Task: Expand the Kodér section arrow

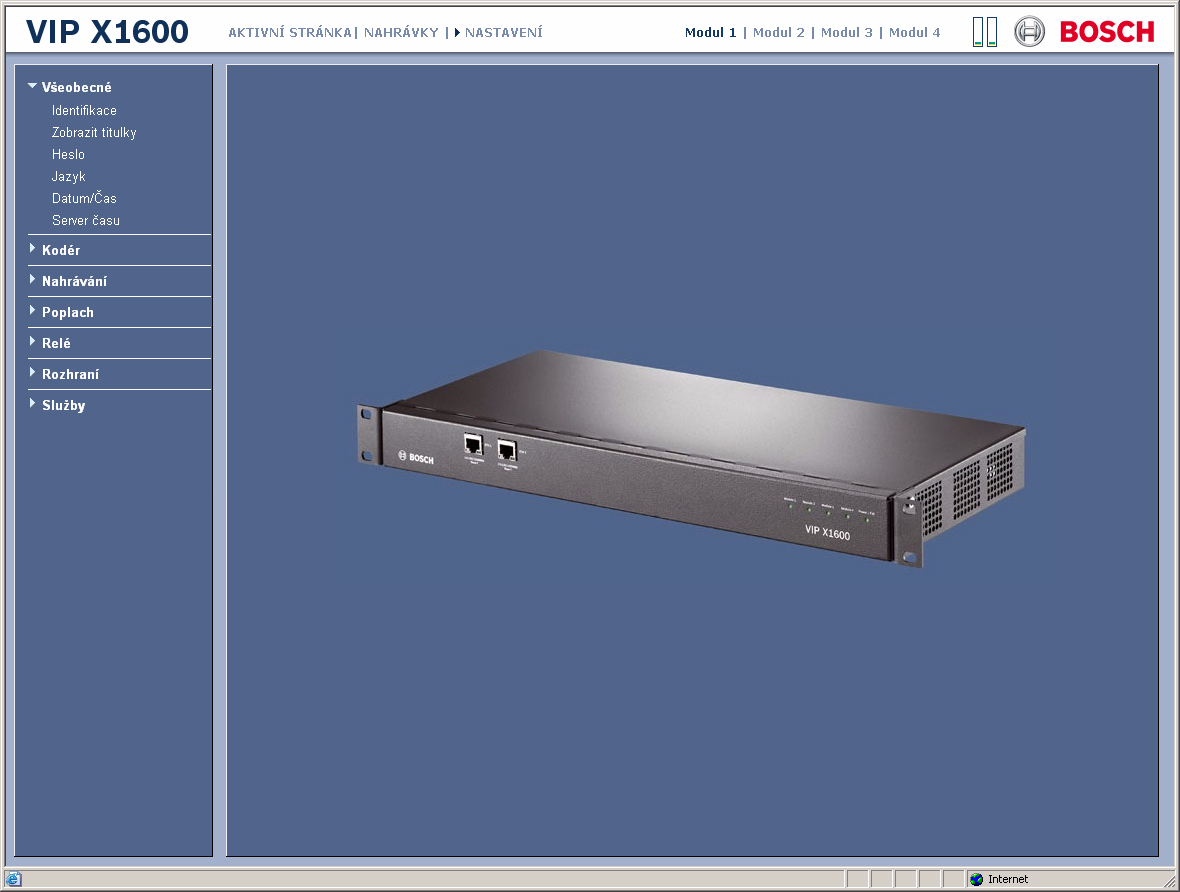Action: tap(32, 248)
